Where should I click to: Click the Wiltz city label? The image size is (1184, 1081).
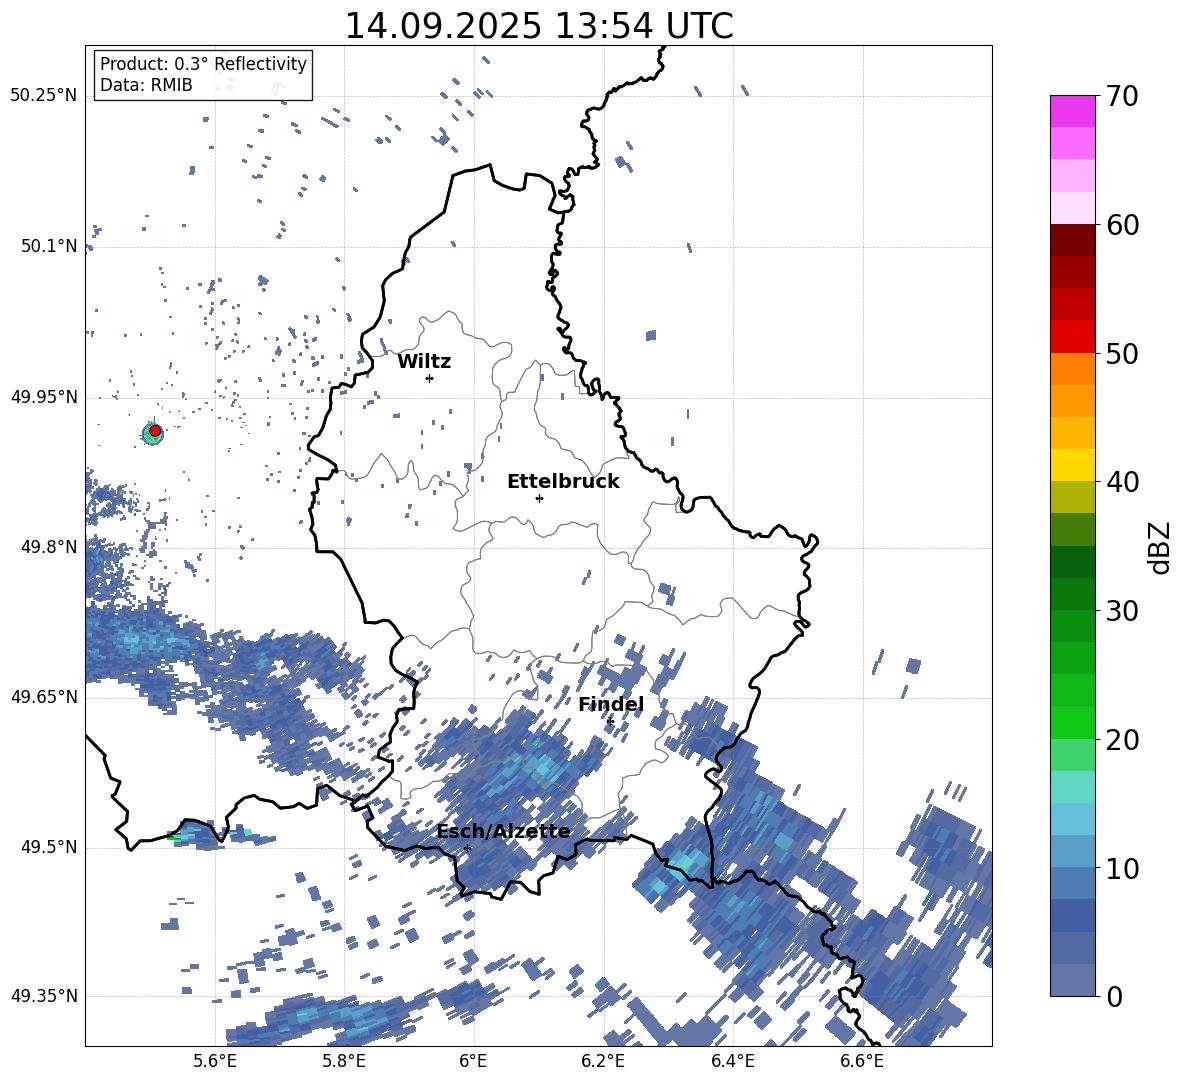tap(424, 362)
